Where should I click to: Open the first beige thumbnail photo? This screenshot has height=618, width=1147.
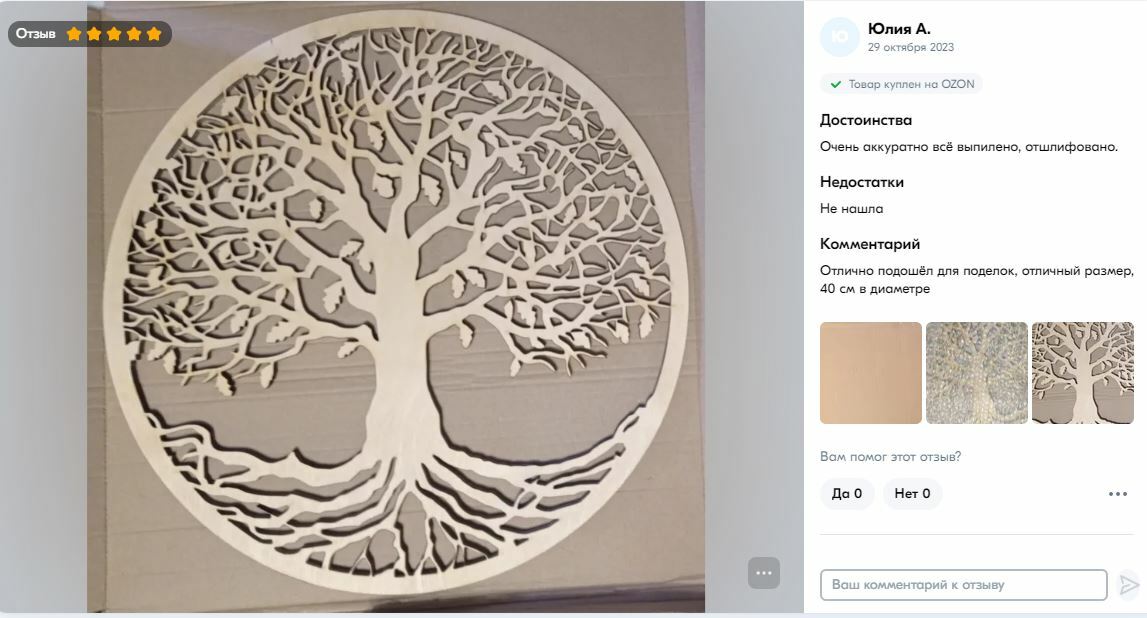click(870, 373)
